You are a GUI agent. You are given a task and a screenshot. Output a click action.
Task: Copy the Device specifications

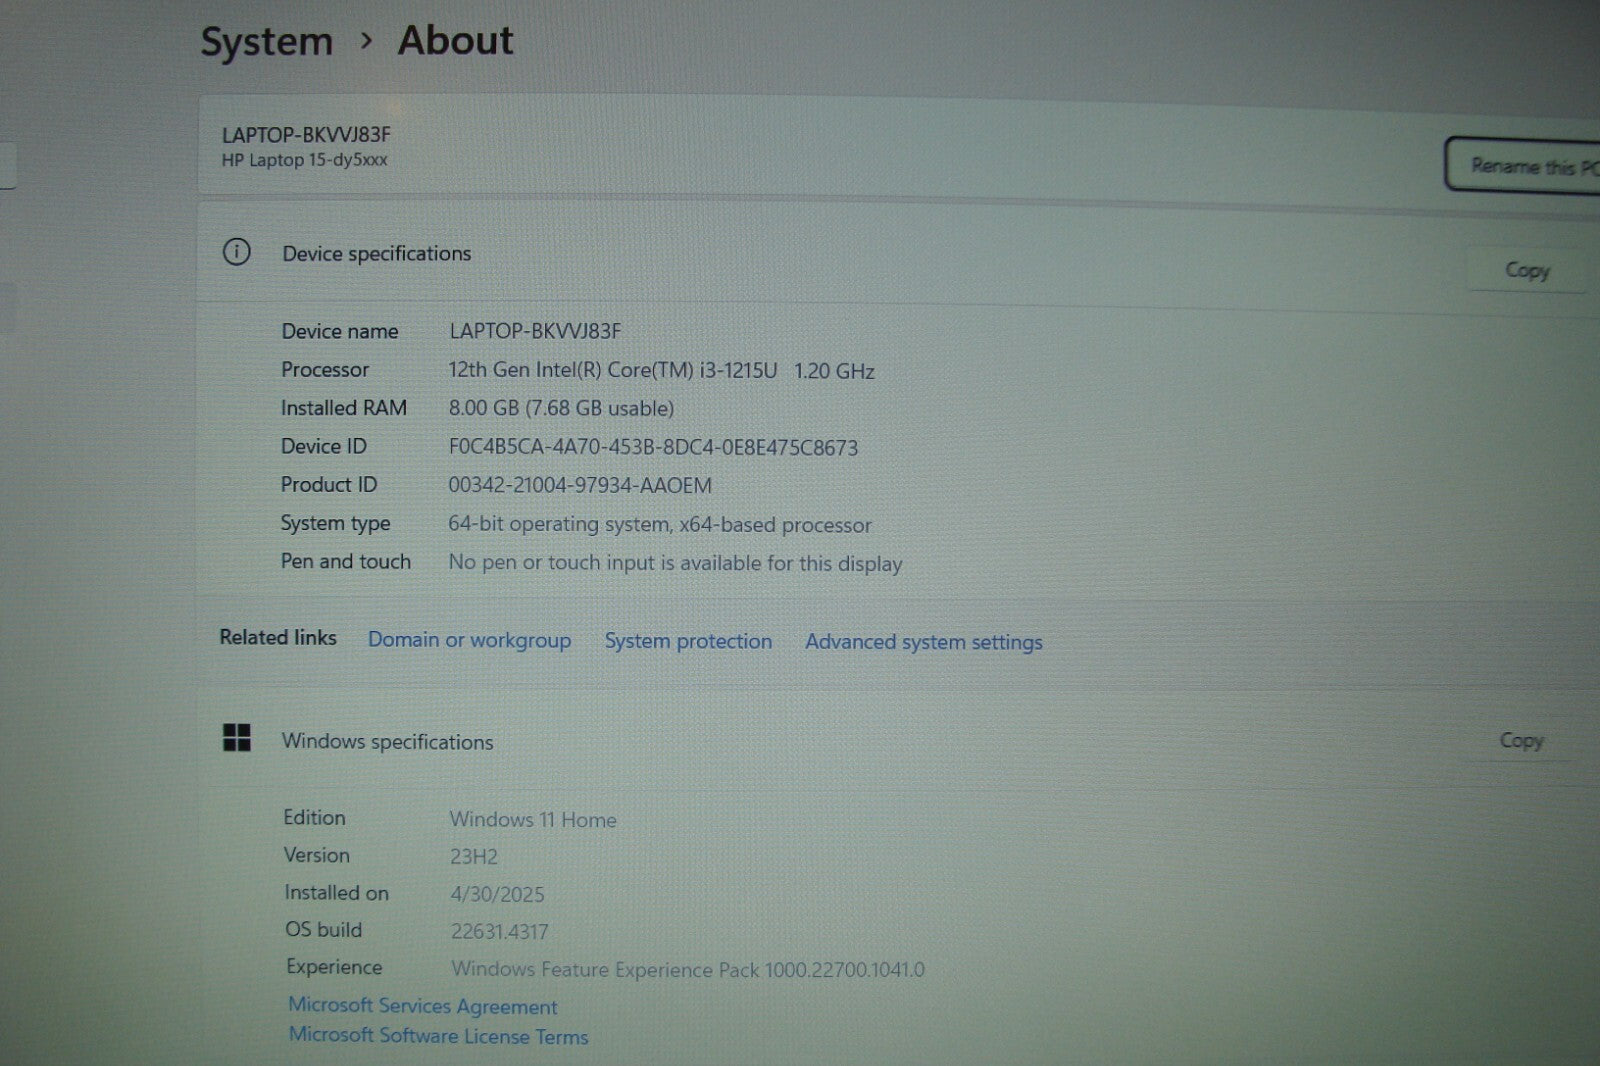click(x=1526, y=270)
